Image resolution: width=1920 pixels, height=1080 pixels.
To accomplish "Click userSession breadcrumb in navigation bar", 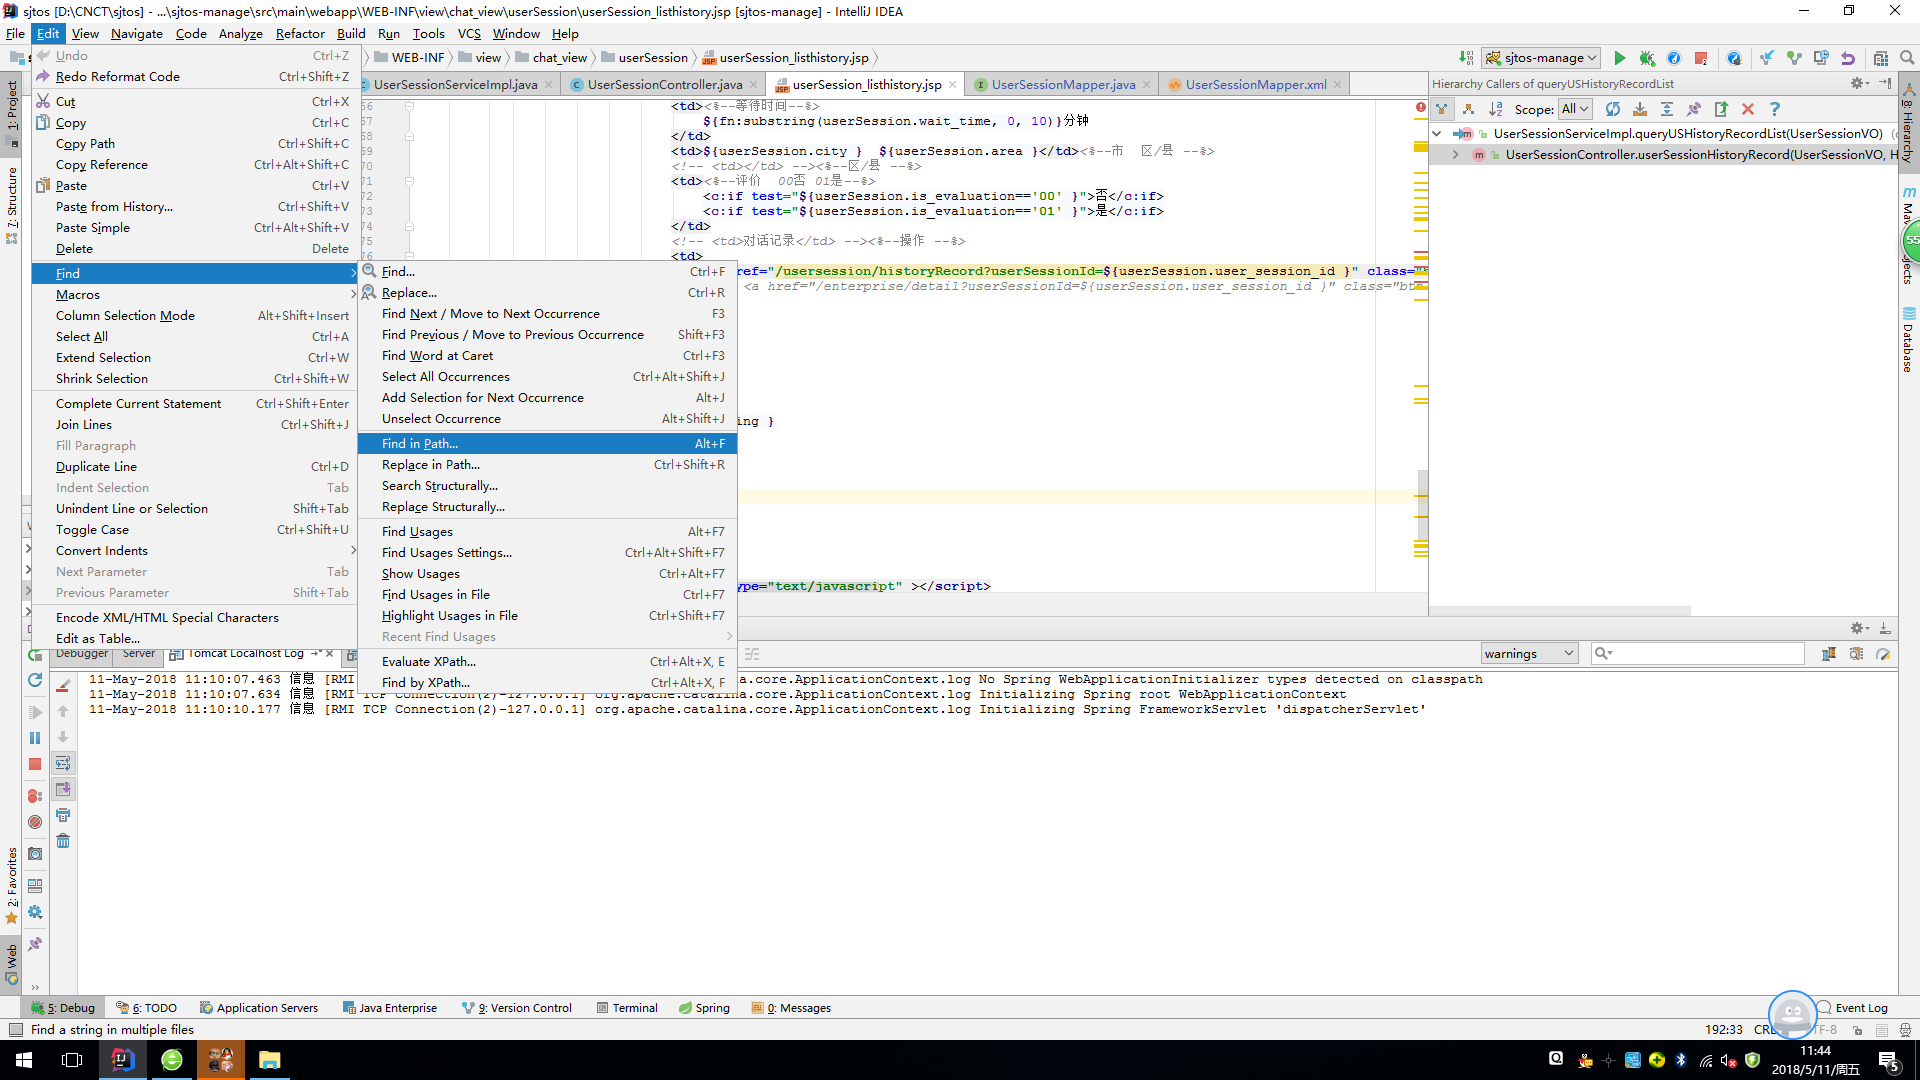I will tap(645, 58).
